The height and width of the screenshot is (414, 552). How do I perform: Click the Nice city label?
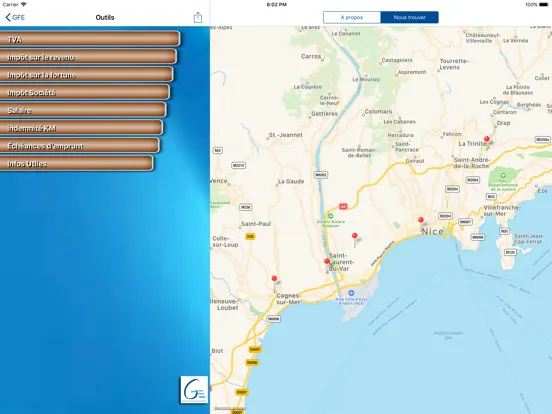(x=432, y=231)
